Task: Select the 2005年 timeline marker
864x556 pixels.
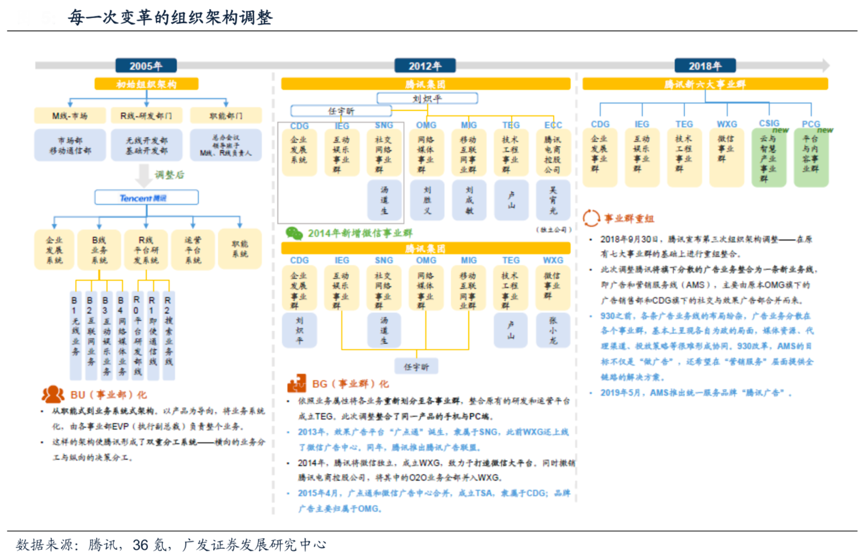Action: click(147, 65)
